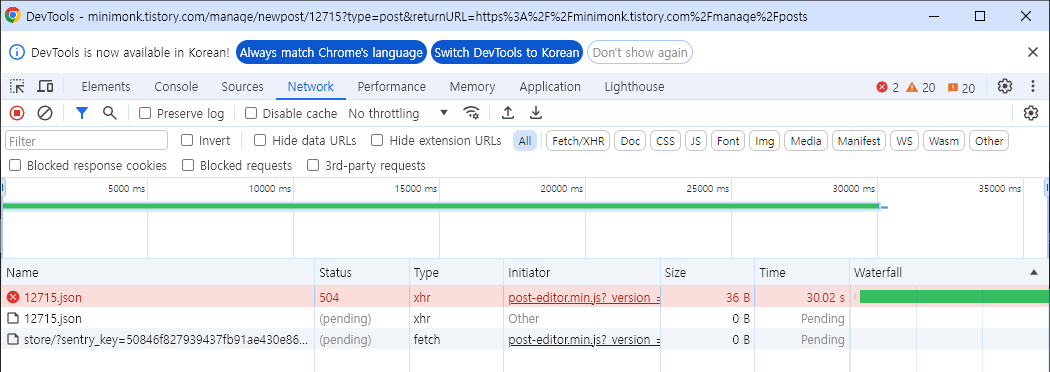Viewport: 1050px width, 372px height.
Task: Filter by Img requests
Action: pyautogui.click(x=765, y=141)
